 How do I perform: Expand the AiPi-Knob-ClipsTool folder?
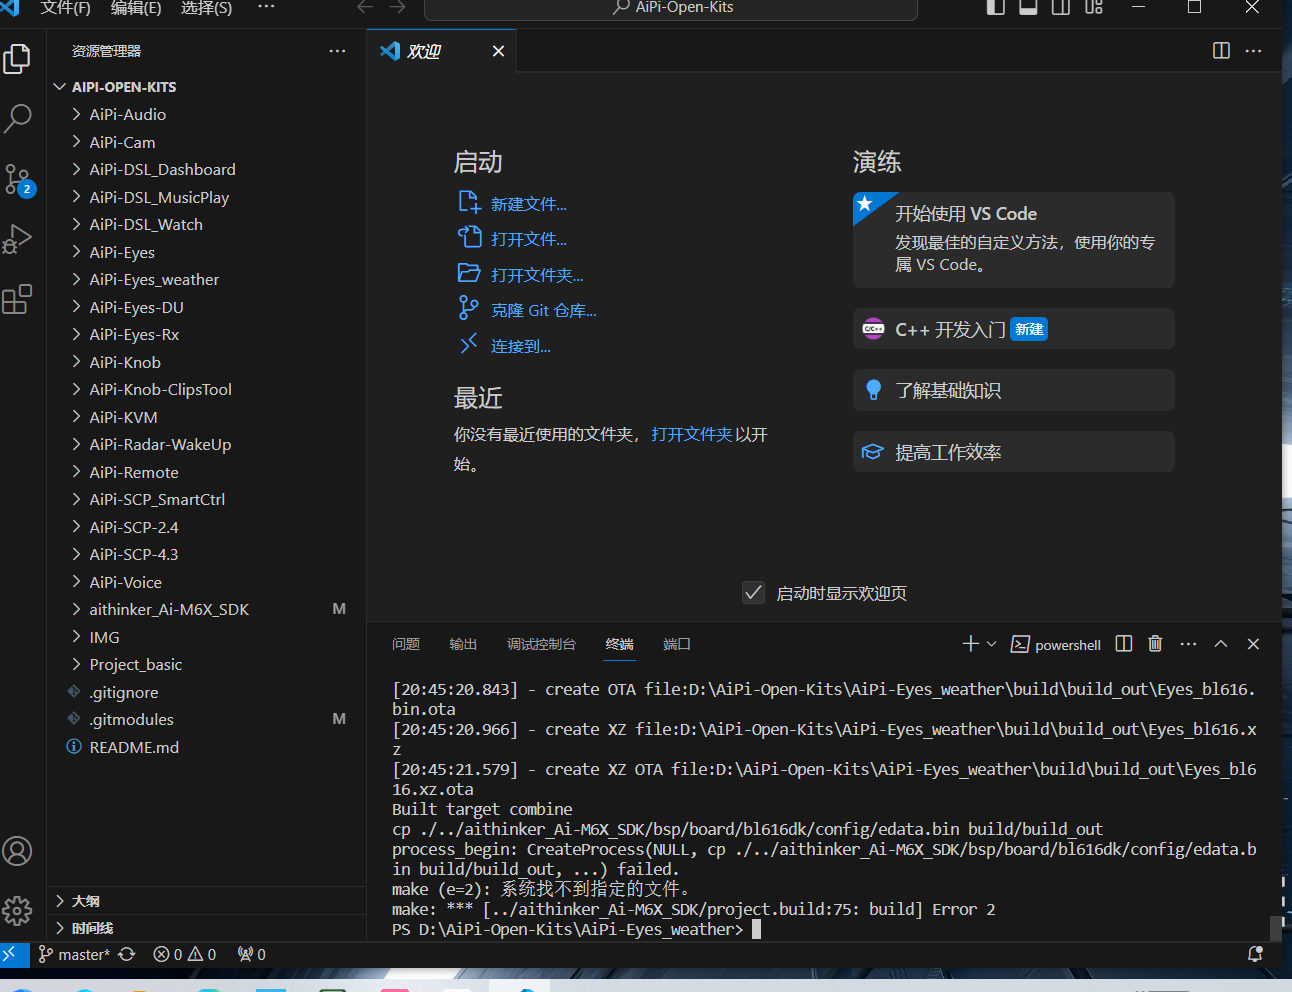pyautogui.click(x=206, y=390)
